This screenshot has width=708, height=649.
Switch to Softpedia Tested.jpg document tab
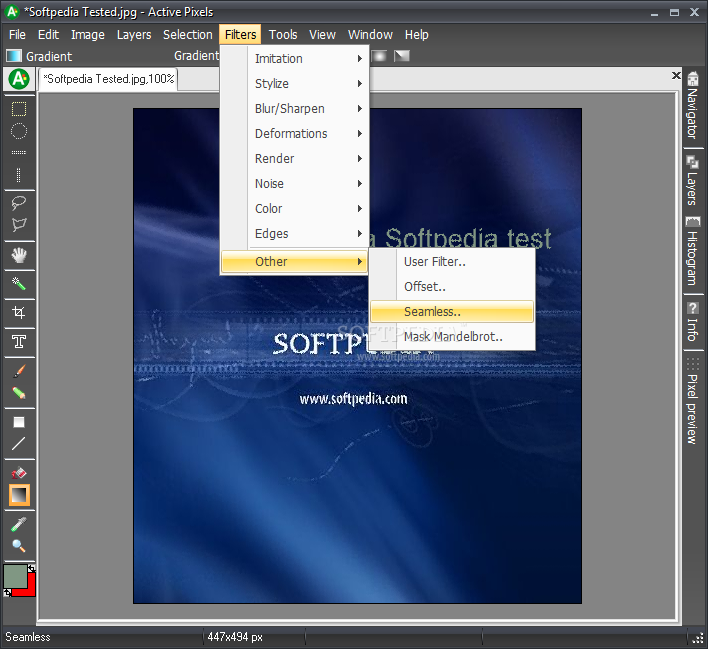108,79
